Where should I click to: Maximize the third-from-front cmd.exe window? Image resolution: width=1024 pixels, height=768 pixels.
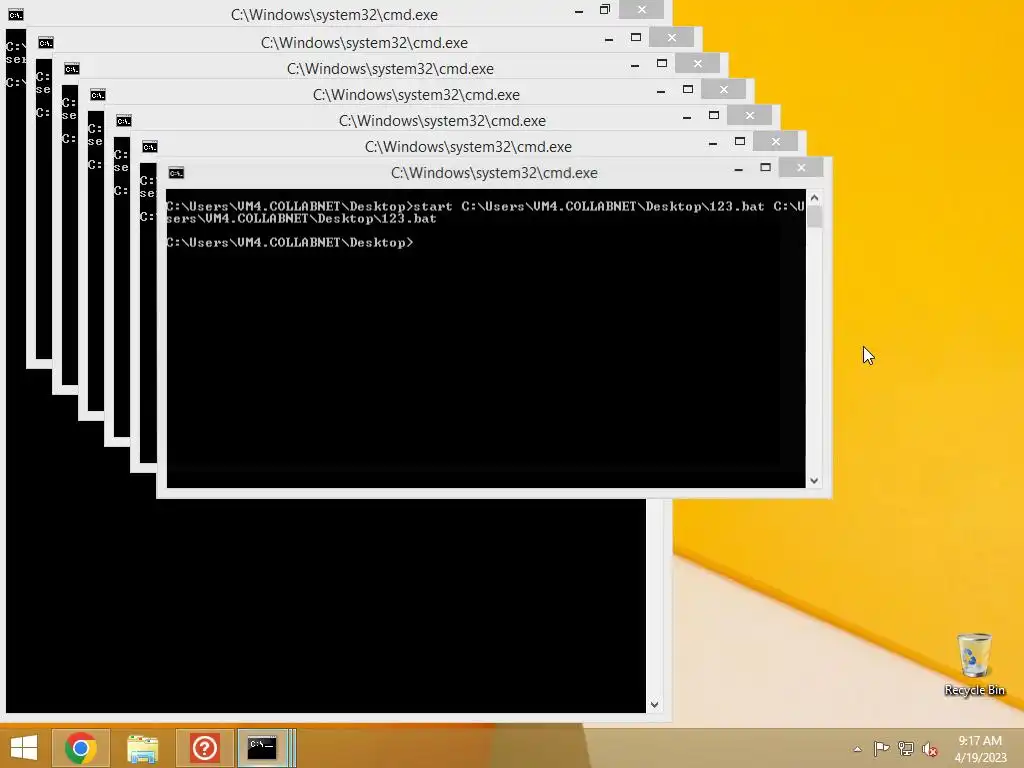[714, 116]
